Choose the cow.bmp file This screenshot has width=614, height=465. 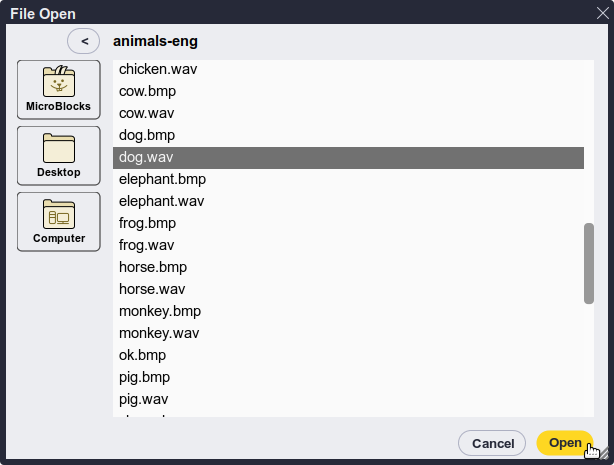(349, 91)
